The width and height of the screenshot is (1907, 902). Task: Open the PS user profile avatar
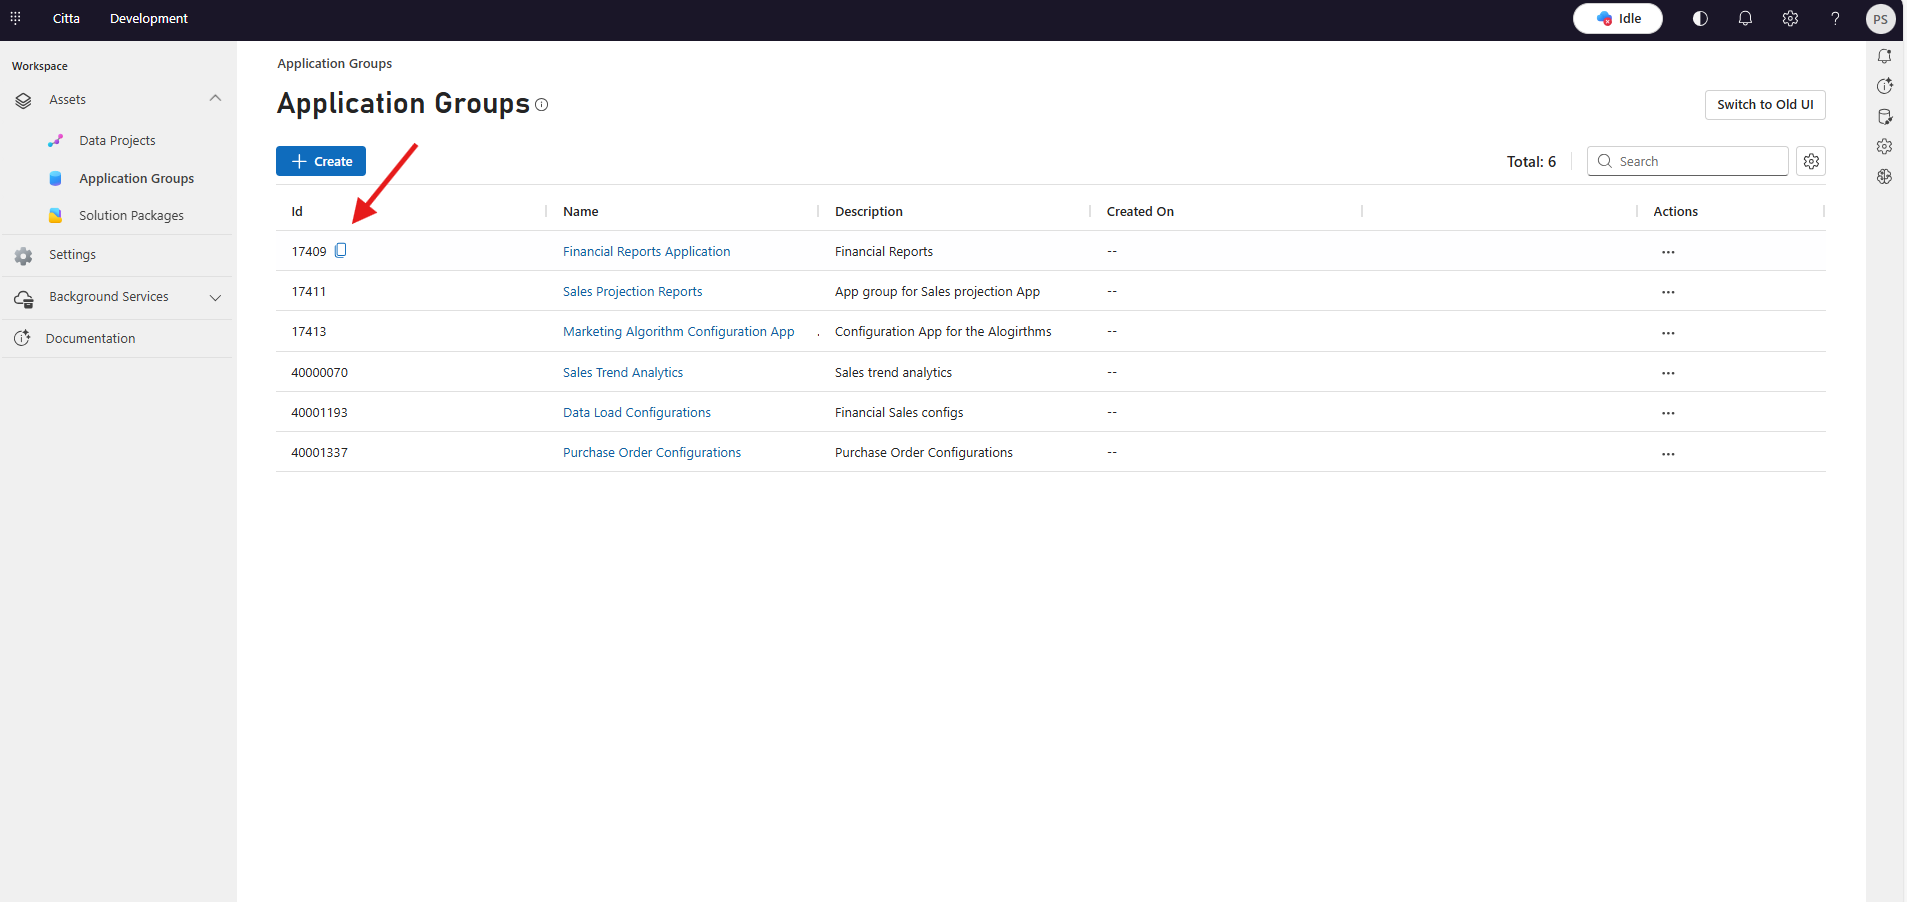tap(1880, 19)
